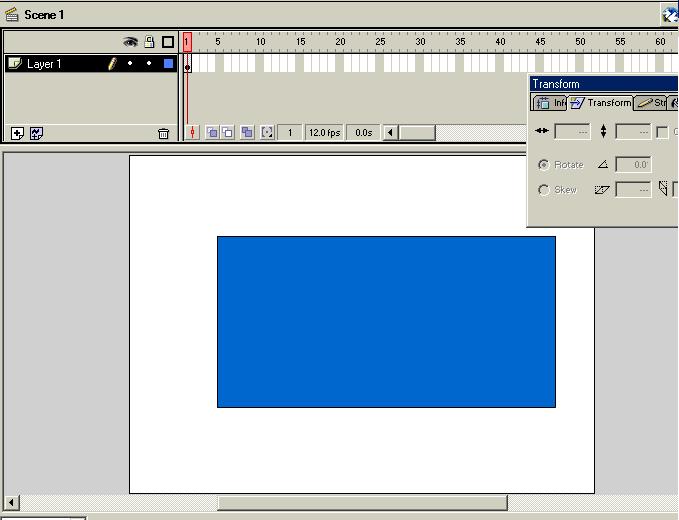Click the blue rectangle on the stage
The width and height of the screenshot is (679, 520).
coord(386,321)
